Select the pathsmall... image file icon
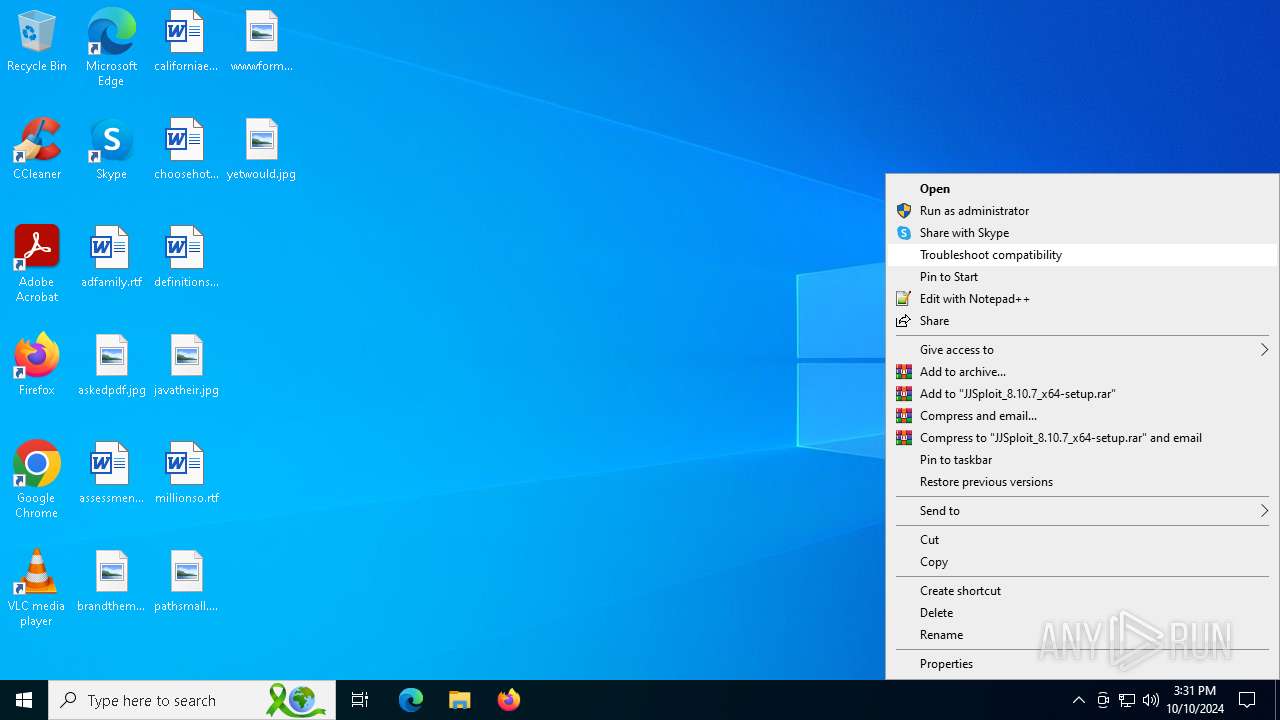This screenshot has height=720, width=1280. (186, 582)
